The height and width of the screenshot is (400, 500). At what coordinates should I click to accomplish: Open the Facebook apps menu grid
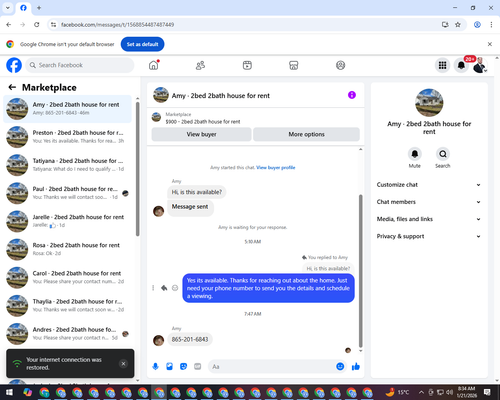tap(442, 65)
